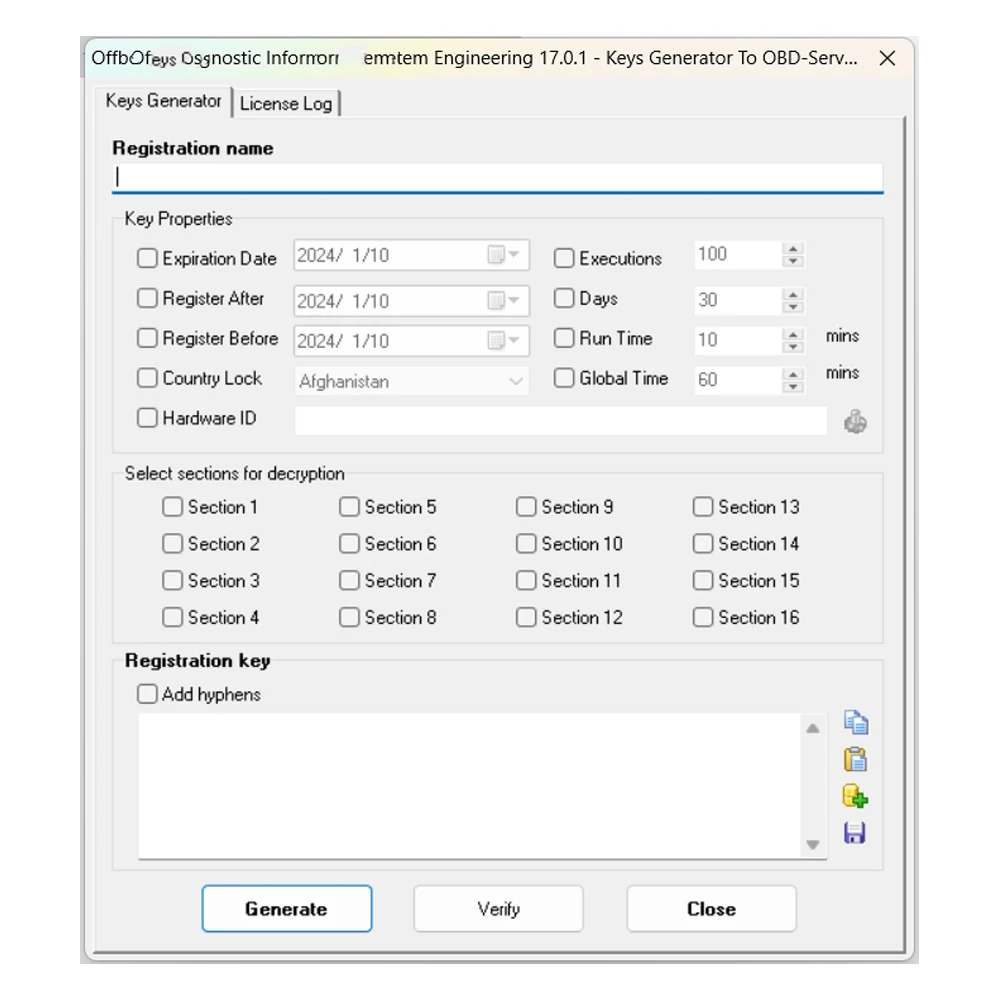This screenshot has width=1000, height=1000.
Task: Open the Expiration Date calendar picker
Action: point(504,256)
